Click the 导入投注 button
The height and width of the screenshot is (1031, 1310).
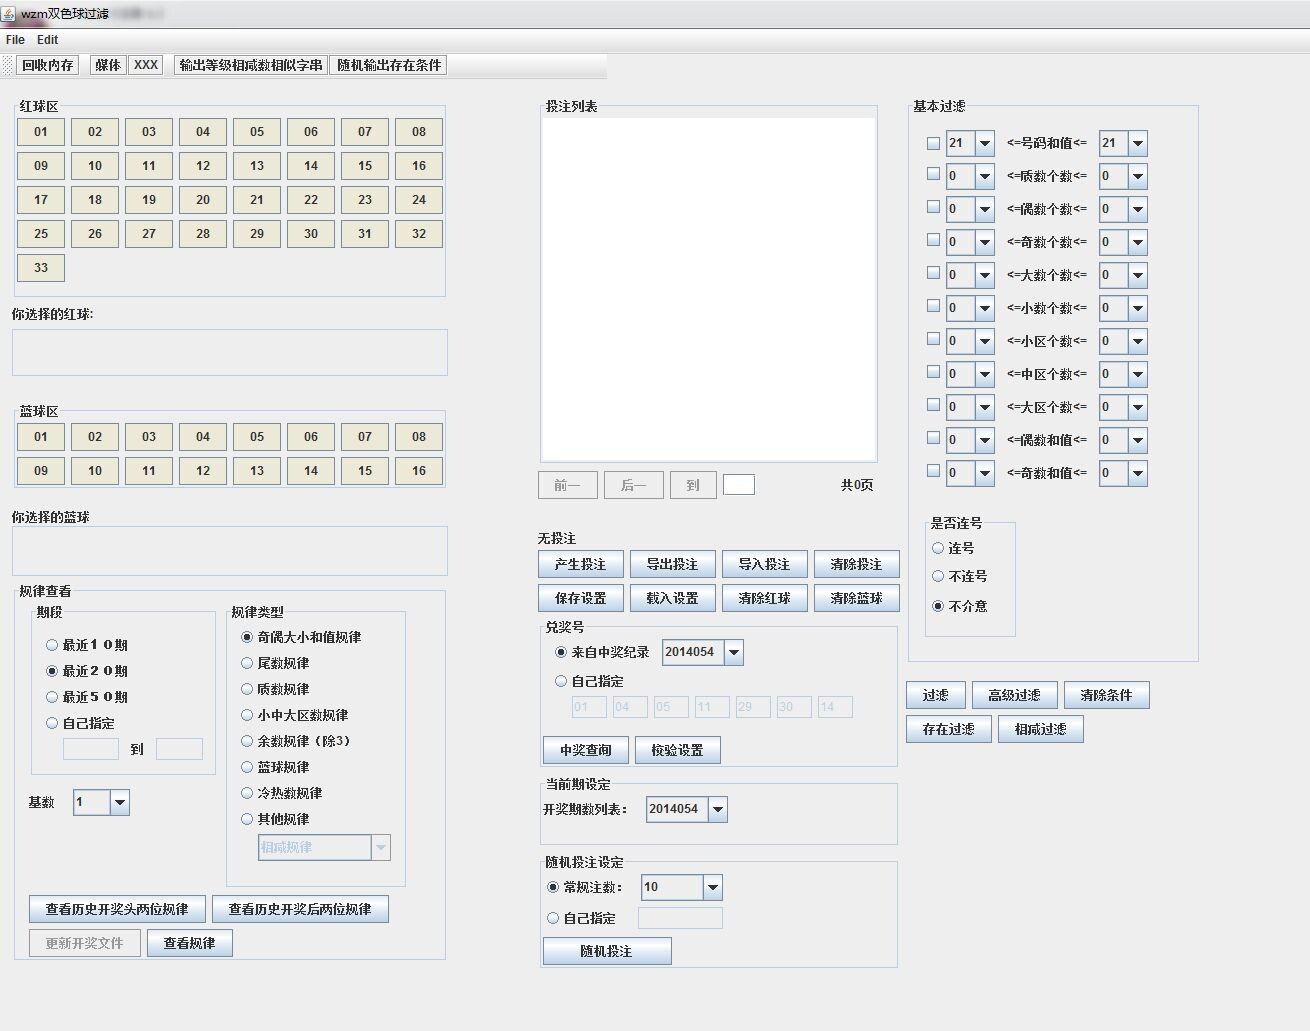[764, 564]
